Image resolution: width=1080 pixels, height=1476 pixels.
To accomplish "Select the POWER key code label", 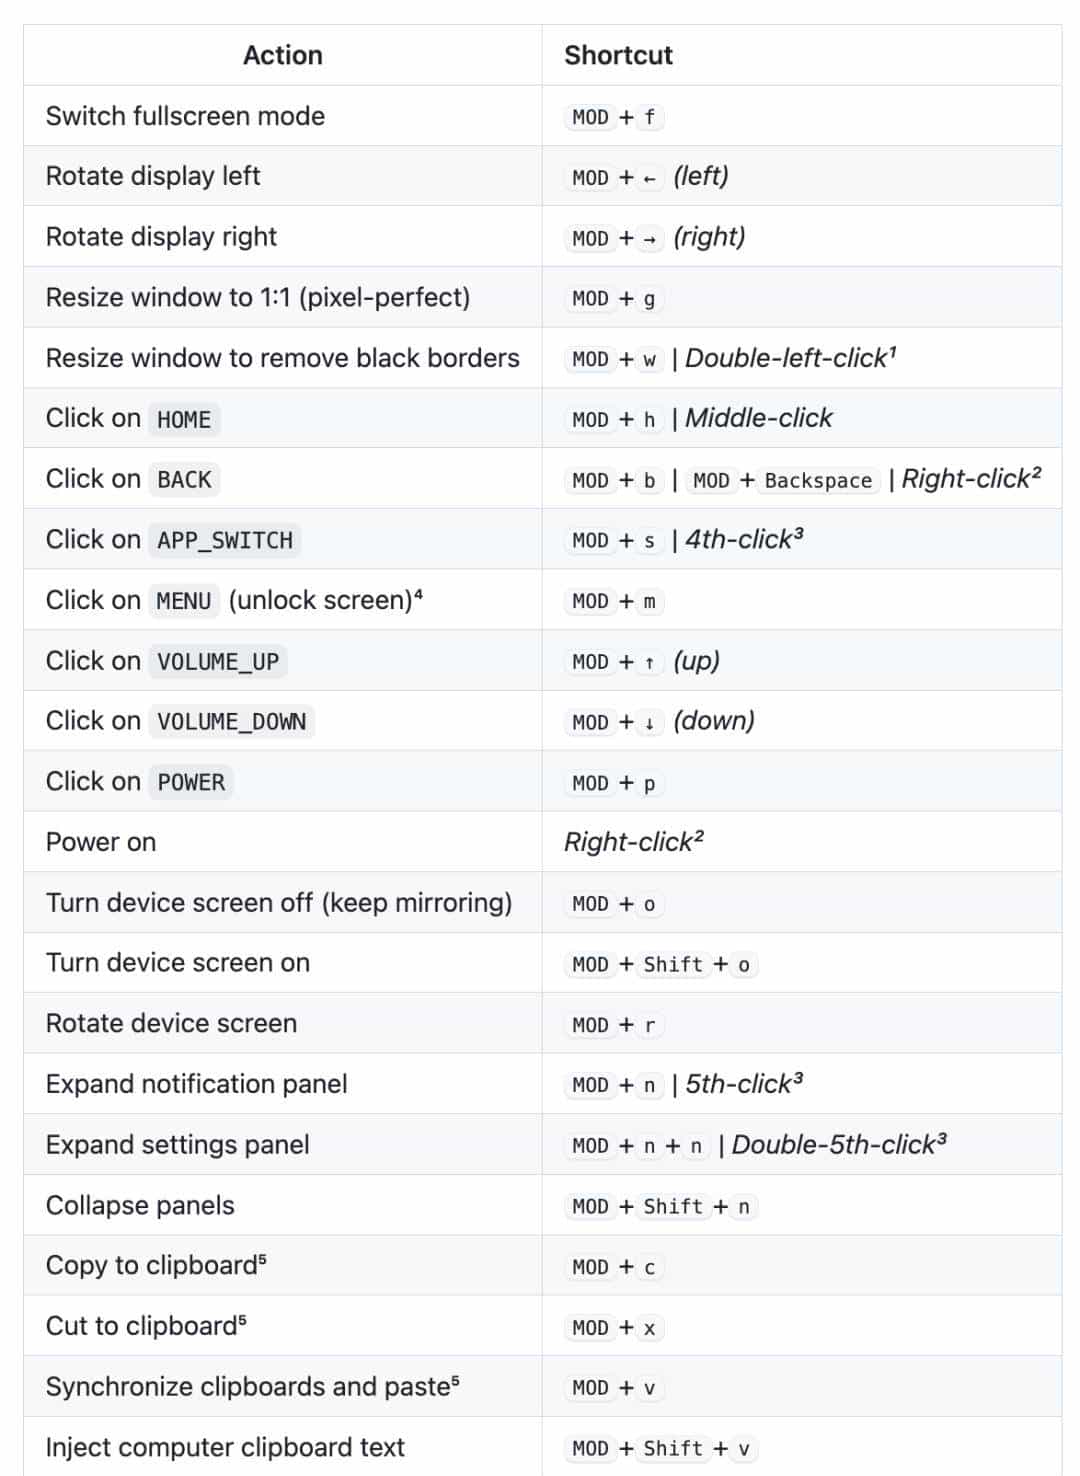I will [191, 783].
